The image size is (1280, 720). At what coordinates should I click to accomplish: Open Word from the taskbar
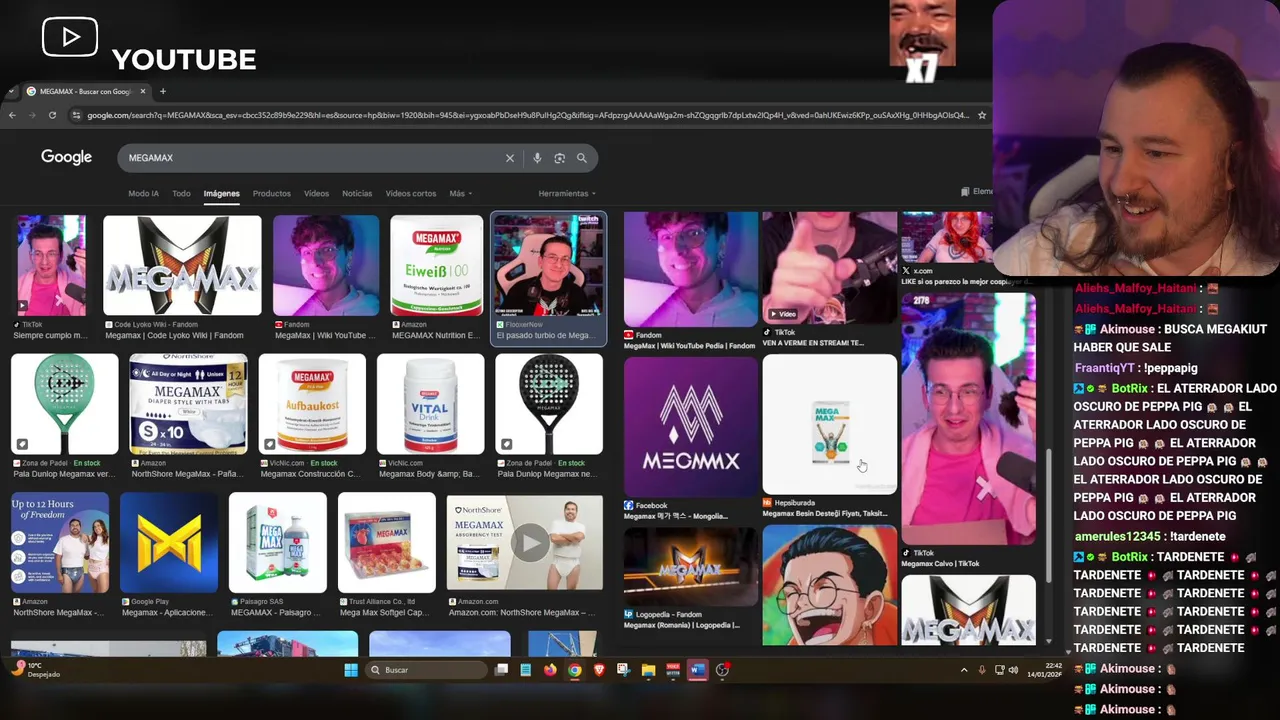tap(697, 670)
